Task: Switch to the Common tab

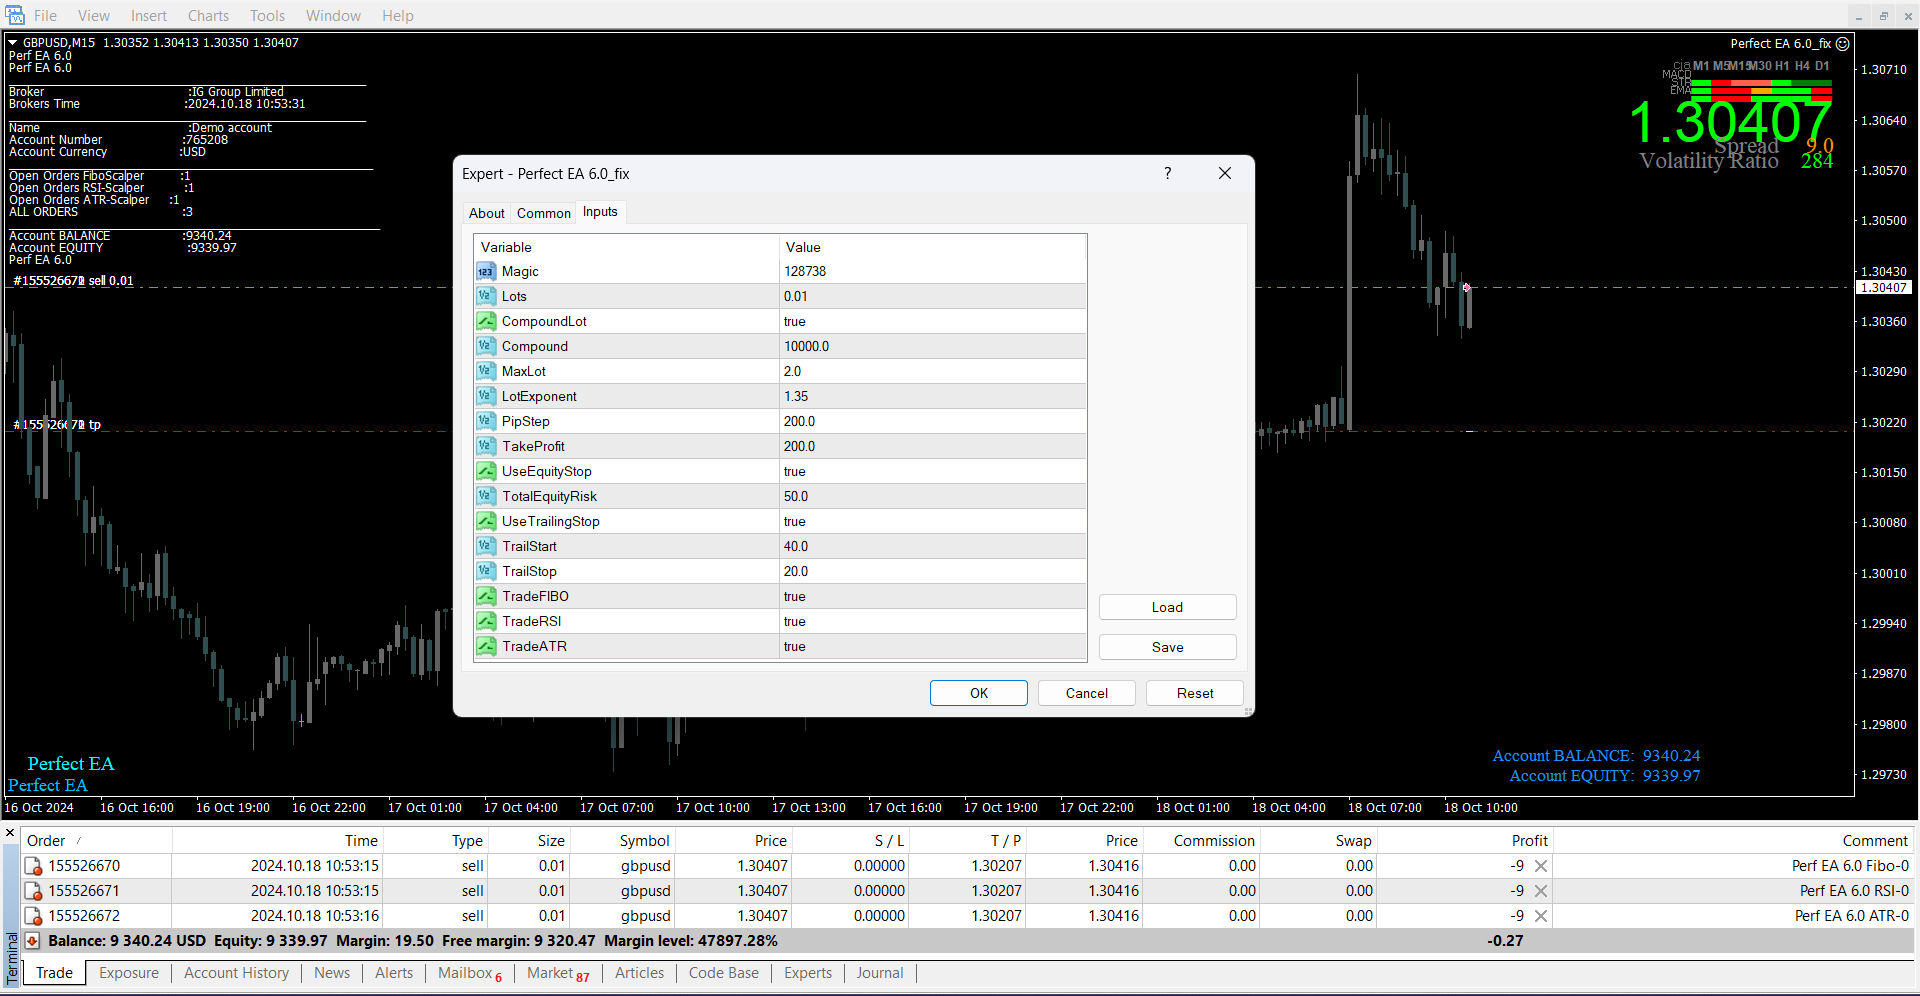Action: tap(543, 213)
